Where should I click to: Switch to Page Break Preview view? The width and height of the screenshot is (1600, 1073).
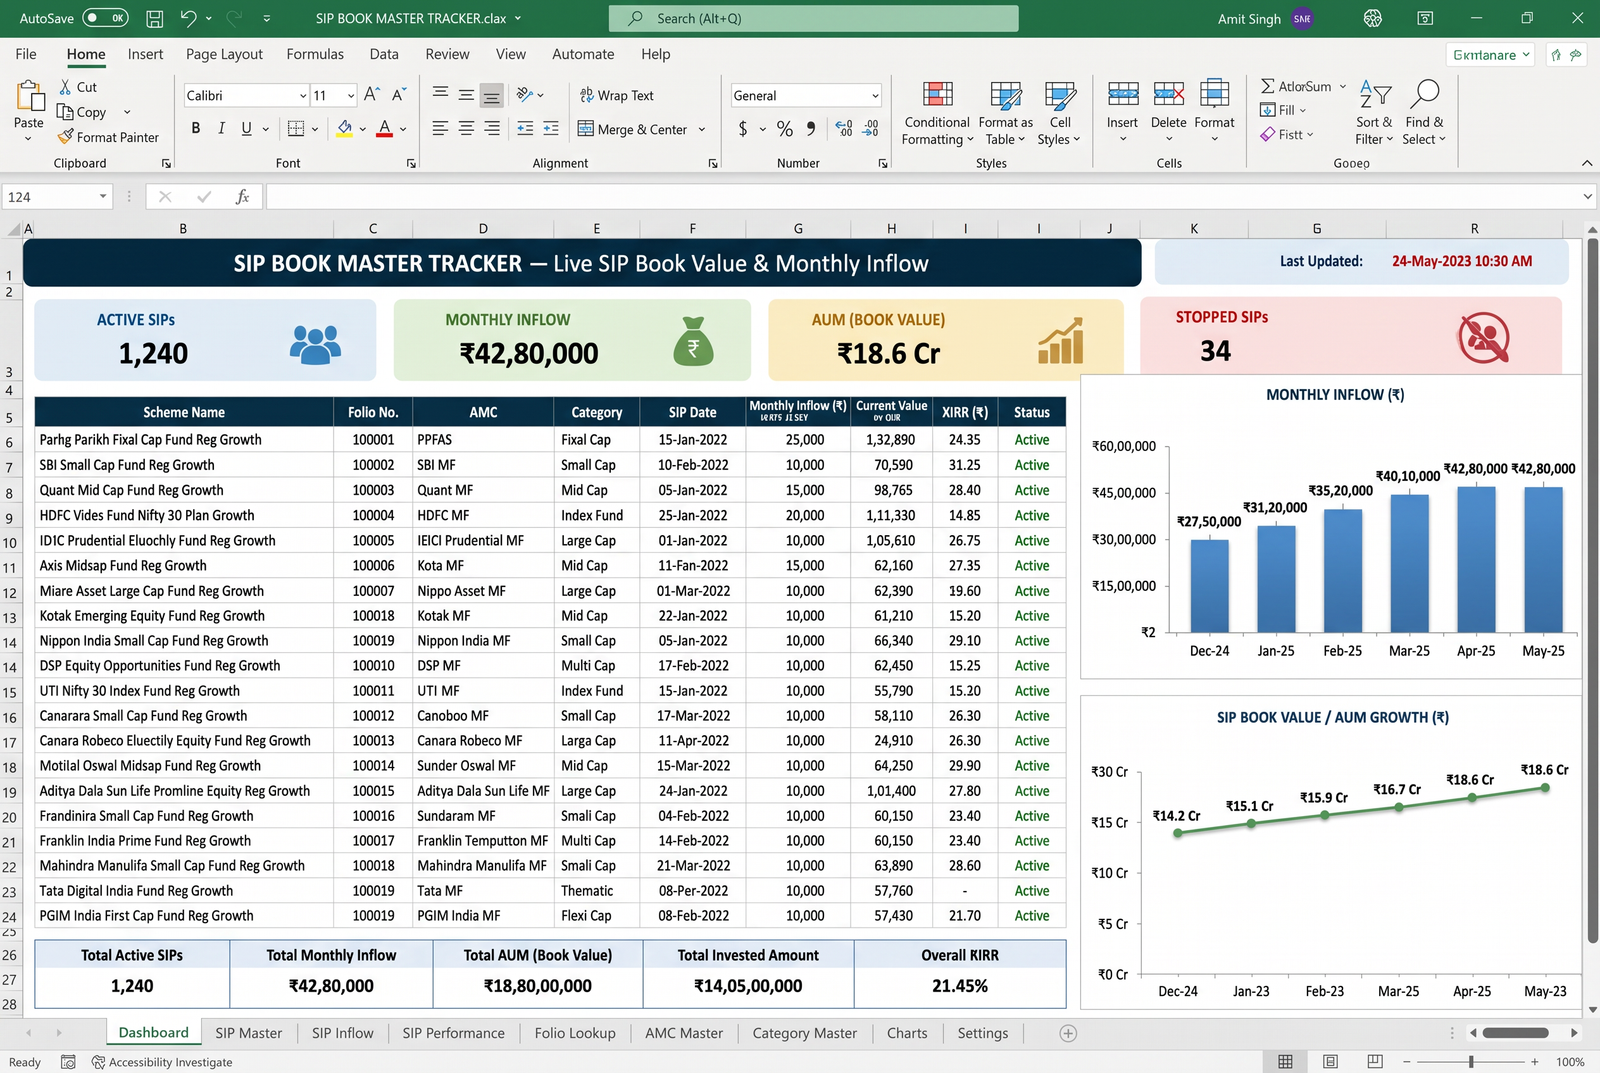(1375, 1061)
